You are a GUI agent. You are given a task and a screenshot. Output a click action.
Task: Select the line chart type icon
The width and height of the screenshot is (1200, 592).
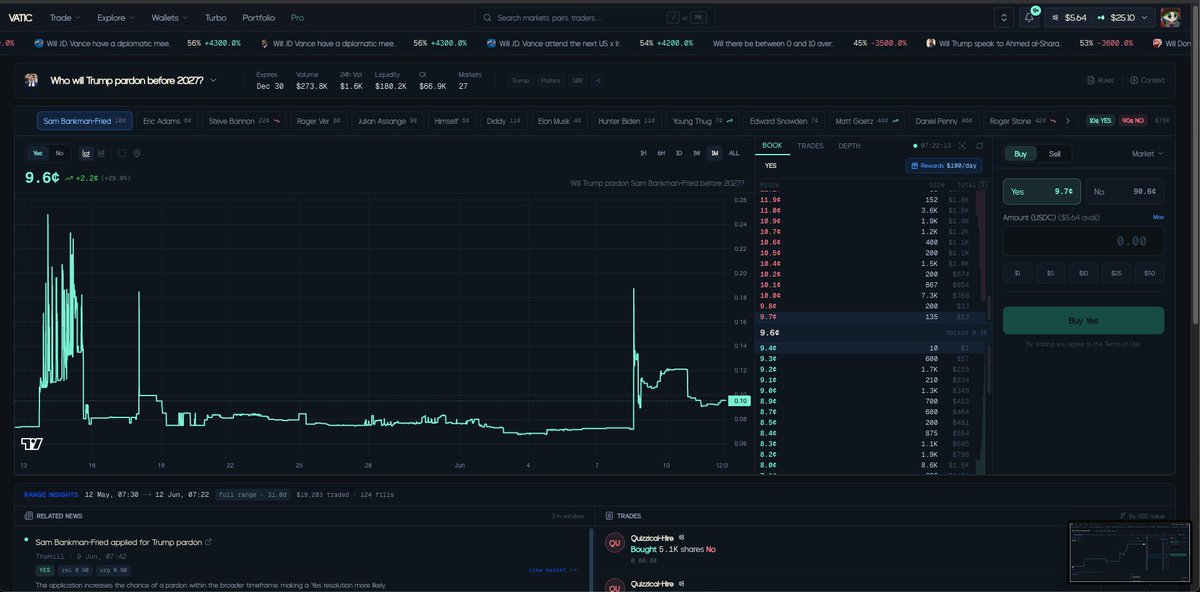pos(87,153)
